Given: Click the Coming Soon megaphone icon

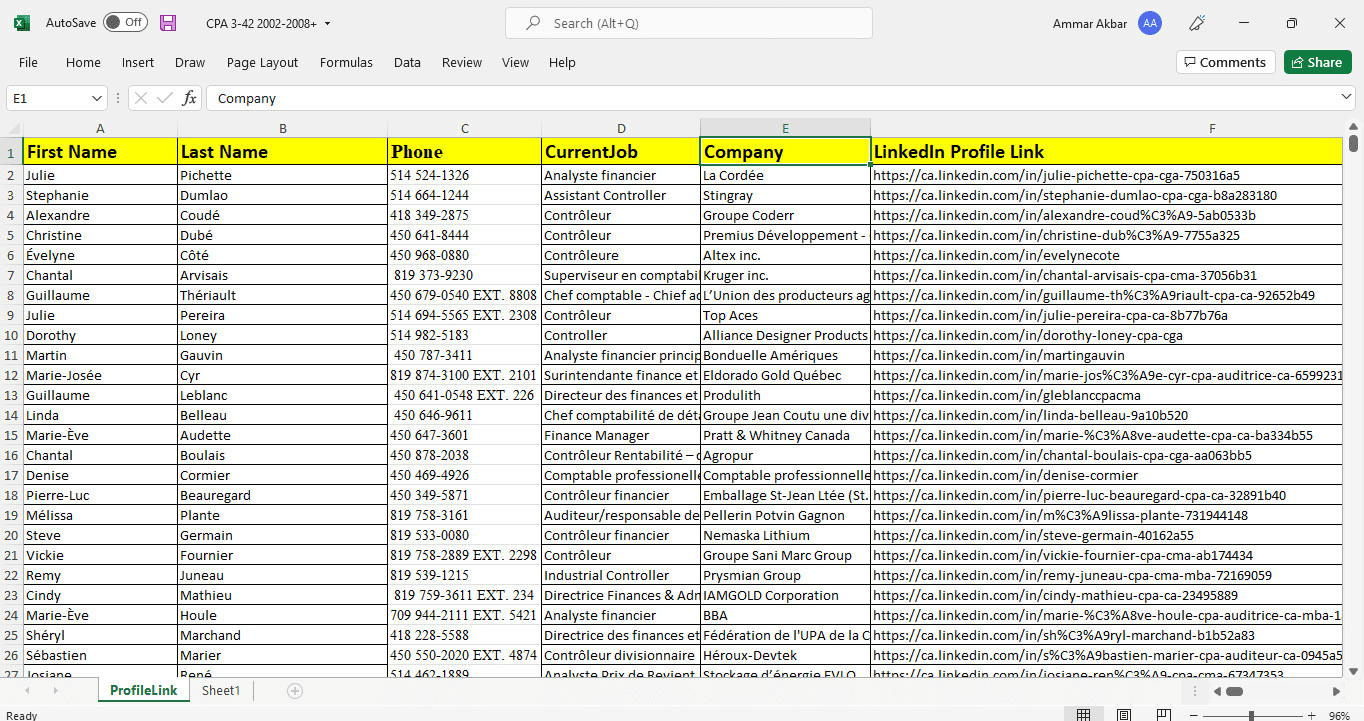Looking at the screenshot, I should tap(1196, 23).
